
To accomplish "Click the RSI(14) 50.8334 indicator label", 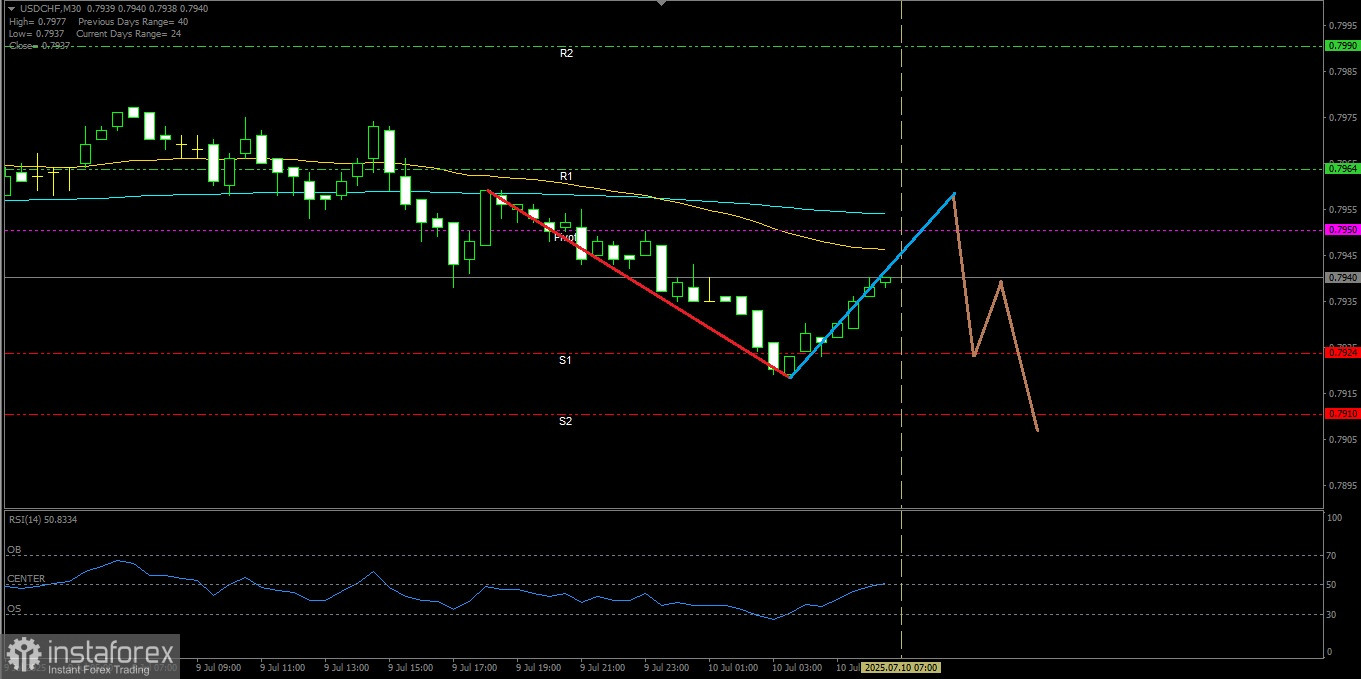I will [43, 520].
